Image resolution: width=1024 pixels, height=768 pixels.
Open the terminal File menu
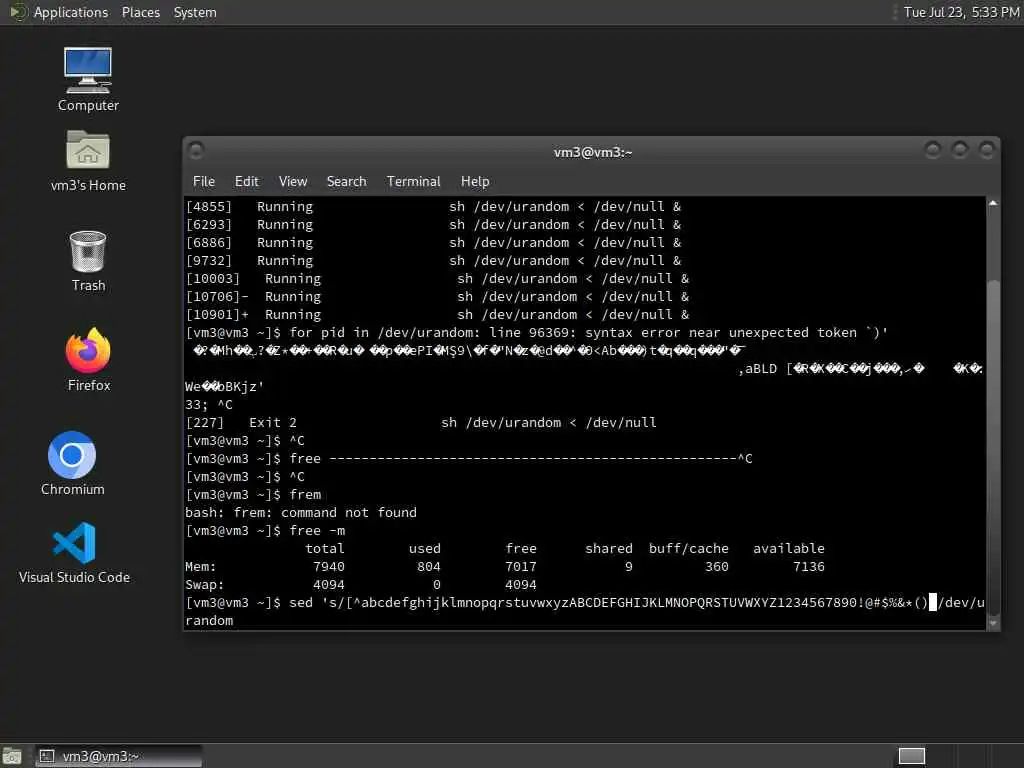(x=204, y=182)
